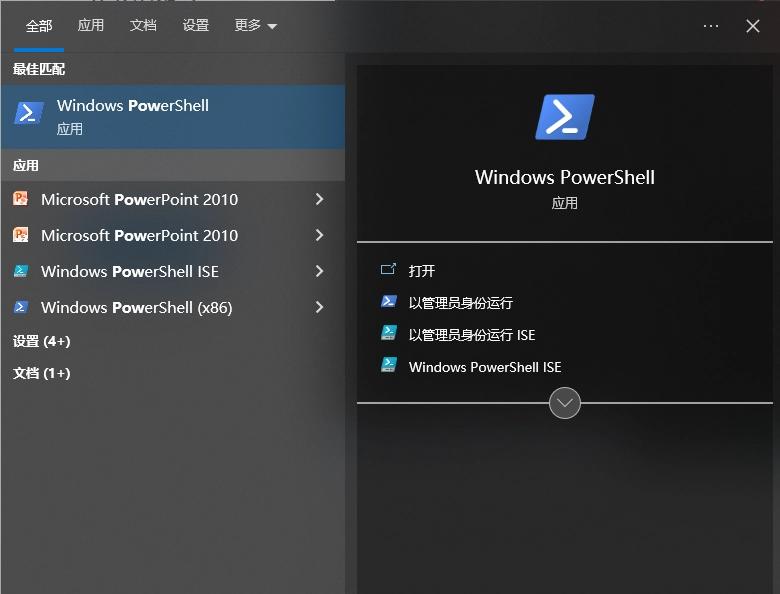Expand the second Microsoft PowerPoint 2010 arrow
The image size is (780, 594).
(x=319, y=235)
